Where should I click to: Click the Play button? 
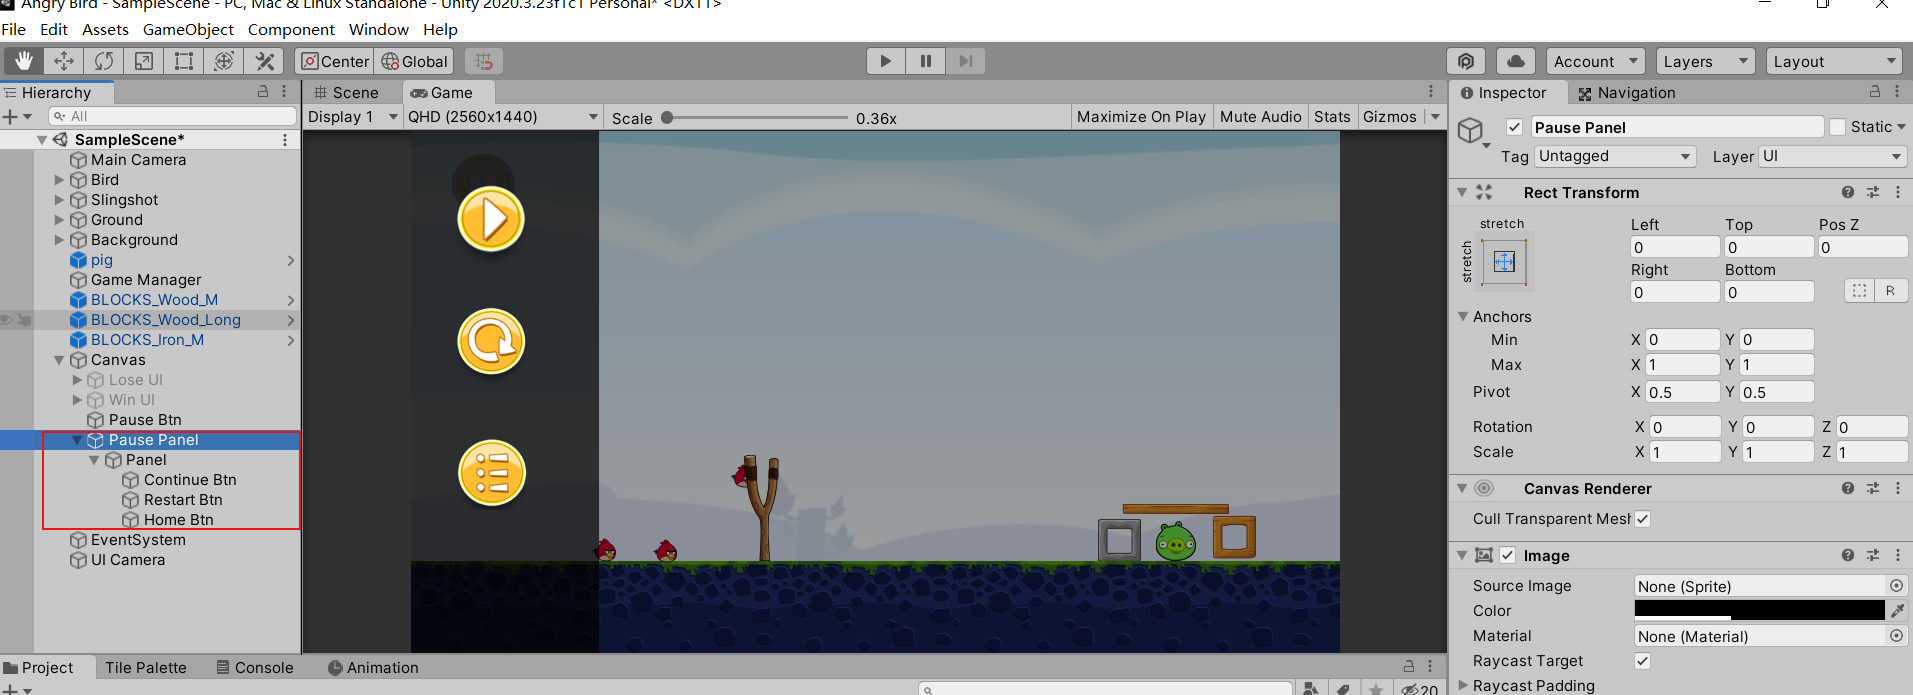pos(885,61)
